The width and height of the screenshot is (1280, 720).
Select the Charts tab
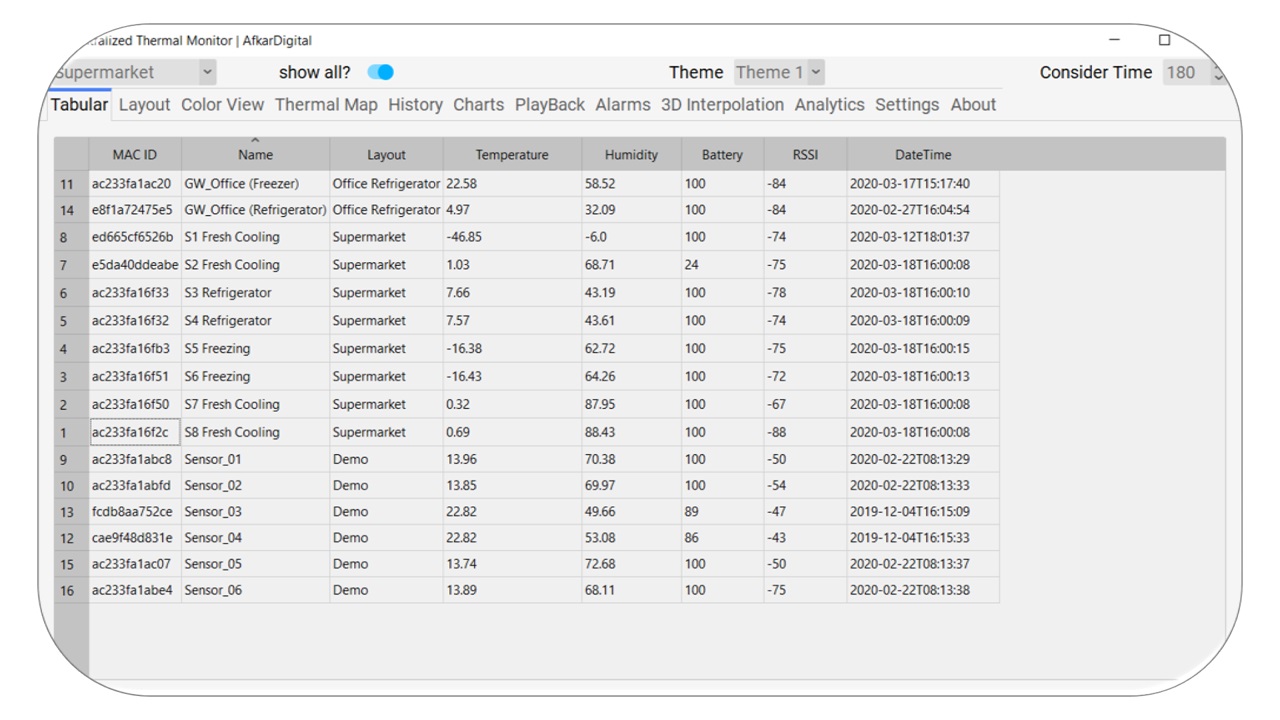[478, 105]
